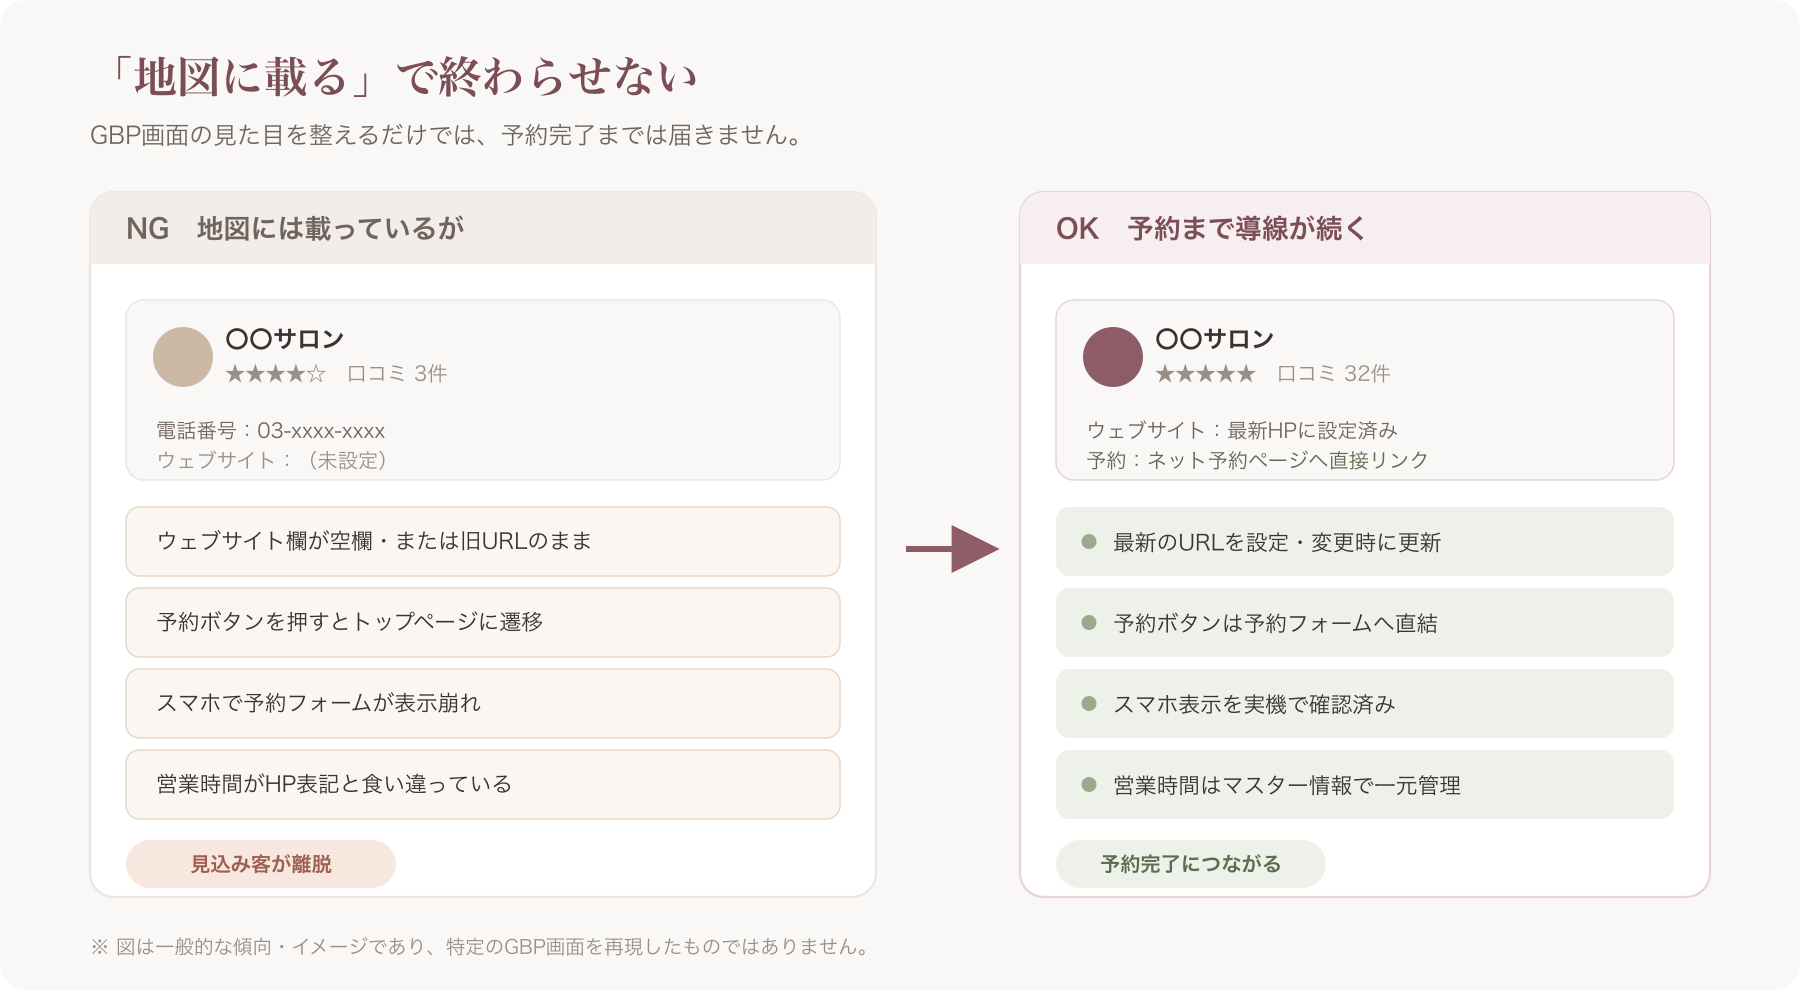Image resolution: width=1800 pixels, height=990 pixels.
Task: Click the NG 地図には載っているが header
Action: tap(483, 228)
